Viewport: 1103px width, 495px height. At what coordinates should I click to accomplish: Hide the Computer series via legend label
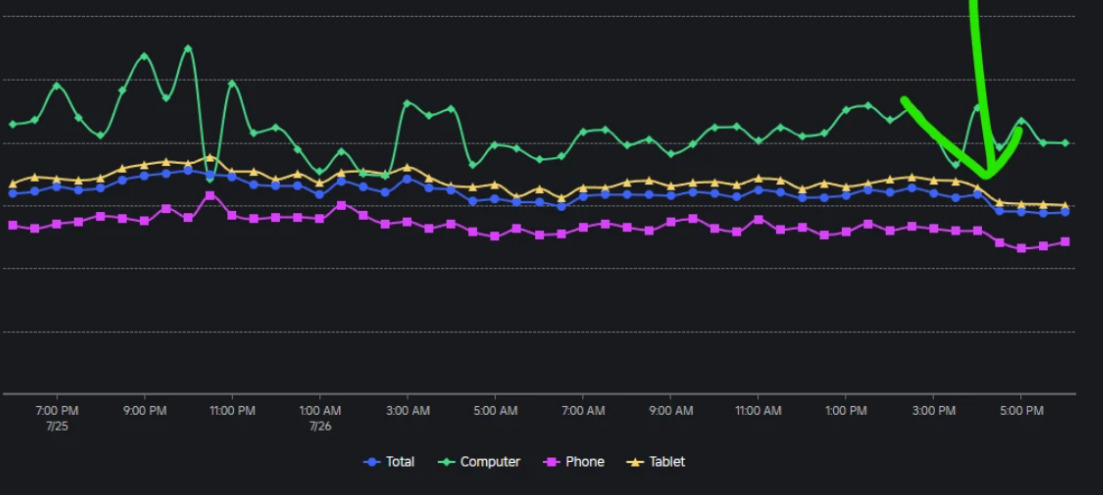[490, 462]
